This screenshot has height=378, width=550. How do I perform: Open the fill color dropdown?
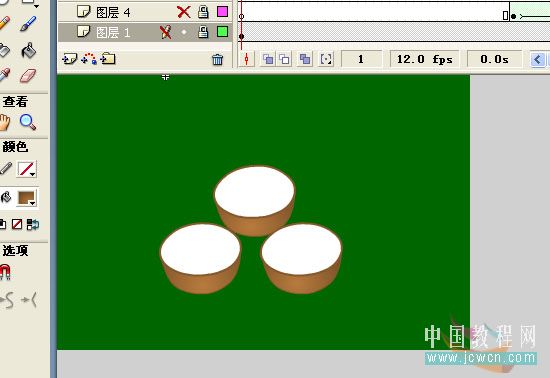coord(27,198)
